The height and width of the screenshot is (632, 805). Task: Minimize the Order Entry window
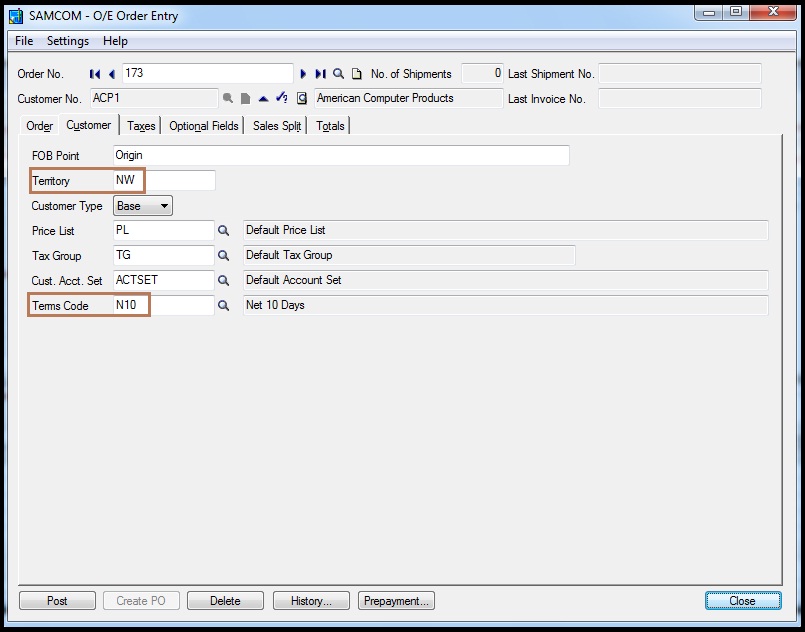pos(709,12)
